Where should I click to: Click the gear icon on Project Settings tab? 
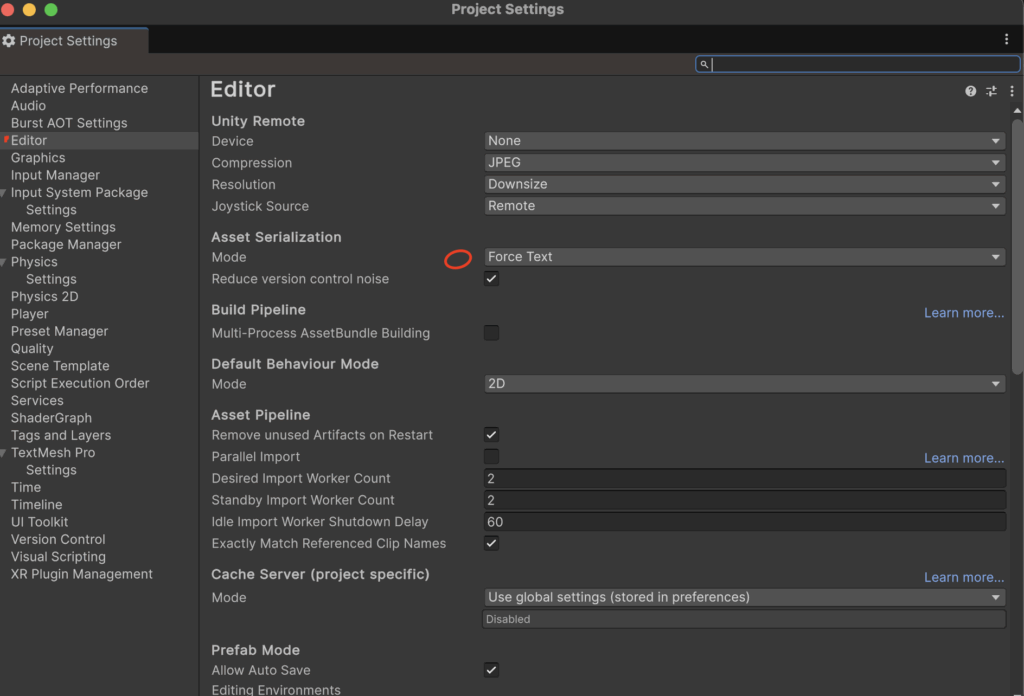pos(8,40)
